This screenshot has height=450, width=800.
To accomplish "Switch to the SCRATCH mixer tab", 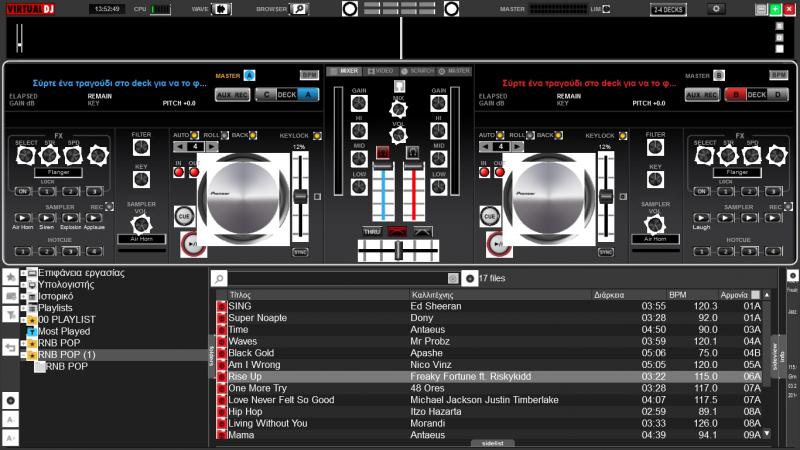I will (x=418, y=71).
